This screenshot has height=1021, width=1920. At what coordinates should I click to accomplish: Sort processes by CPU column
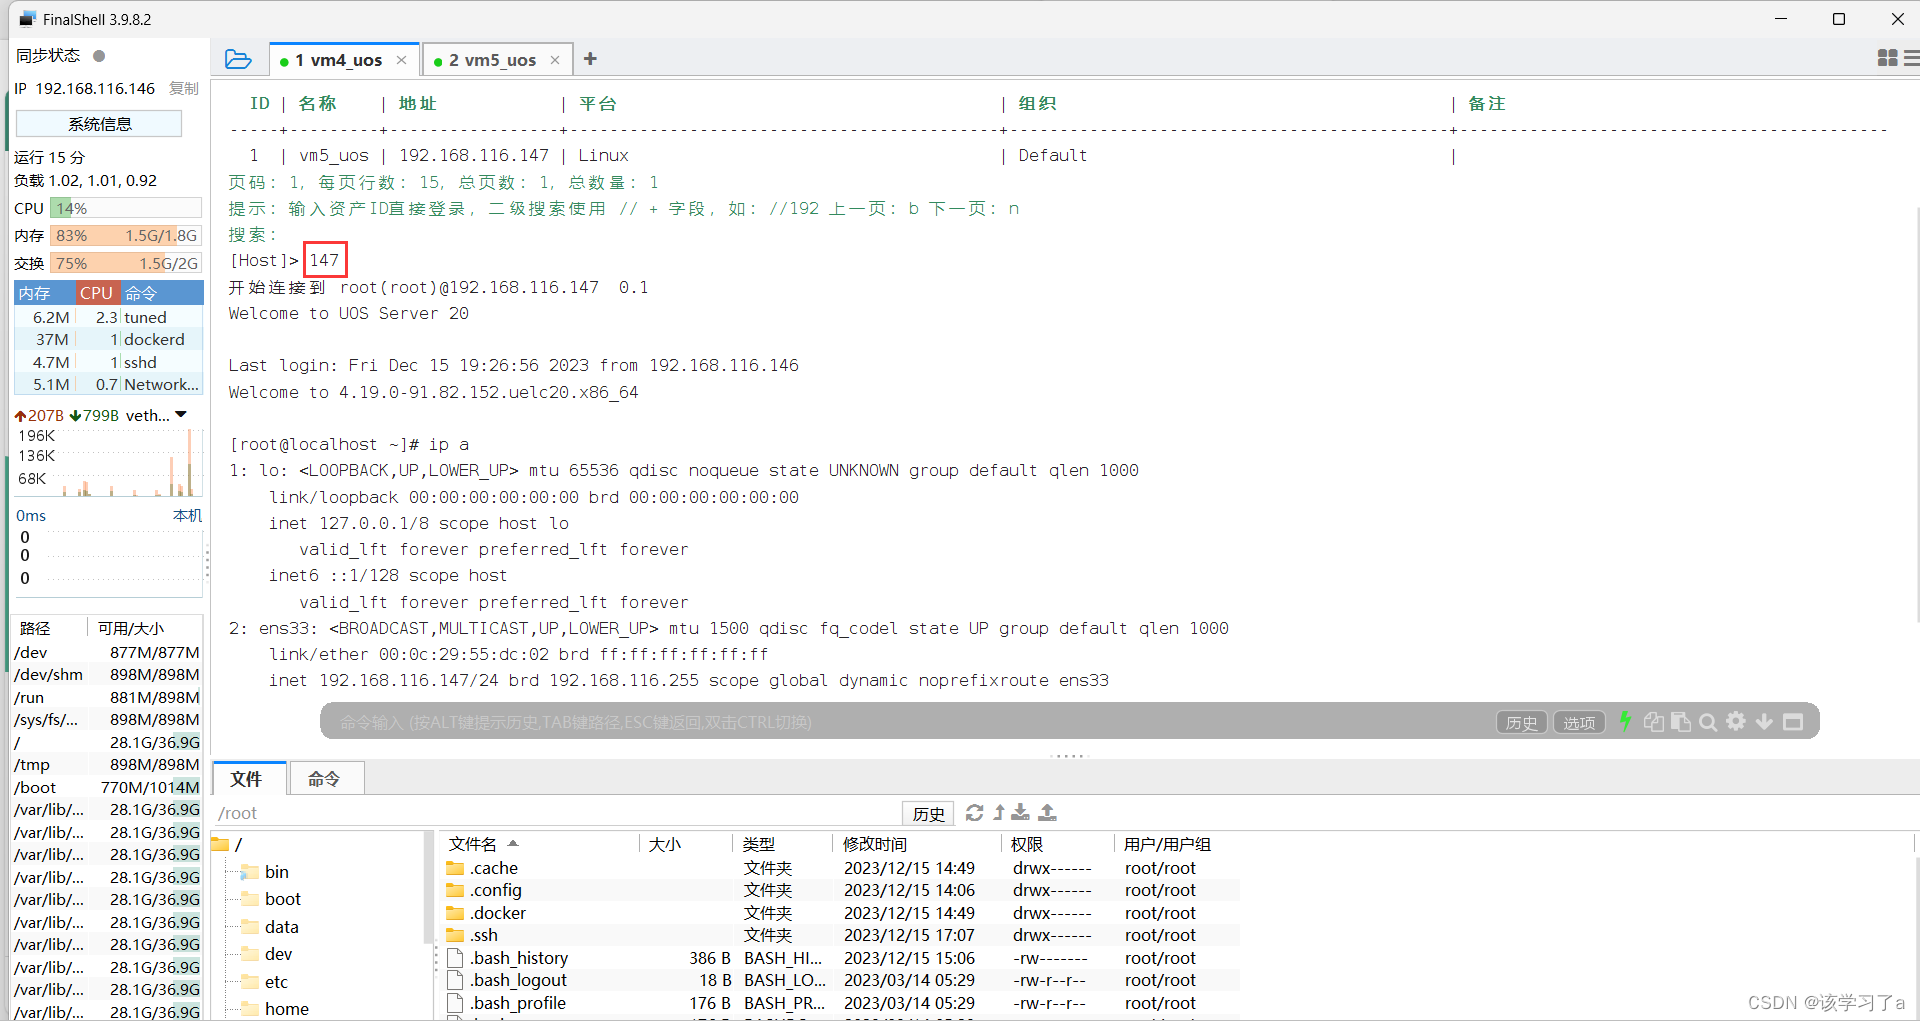tap(97, 293)
